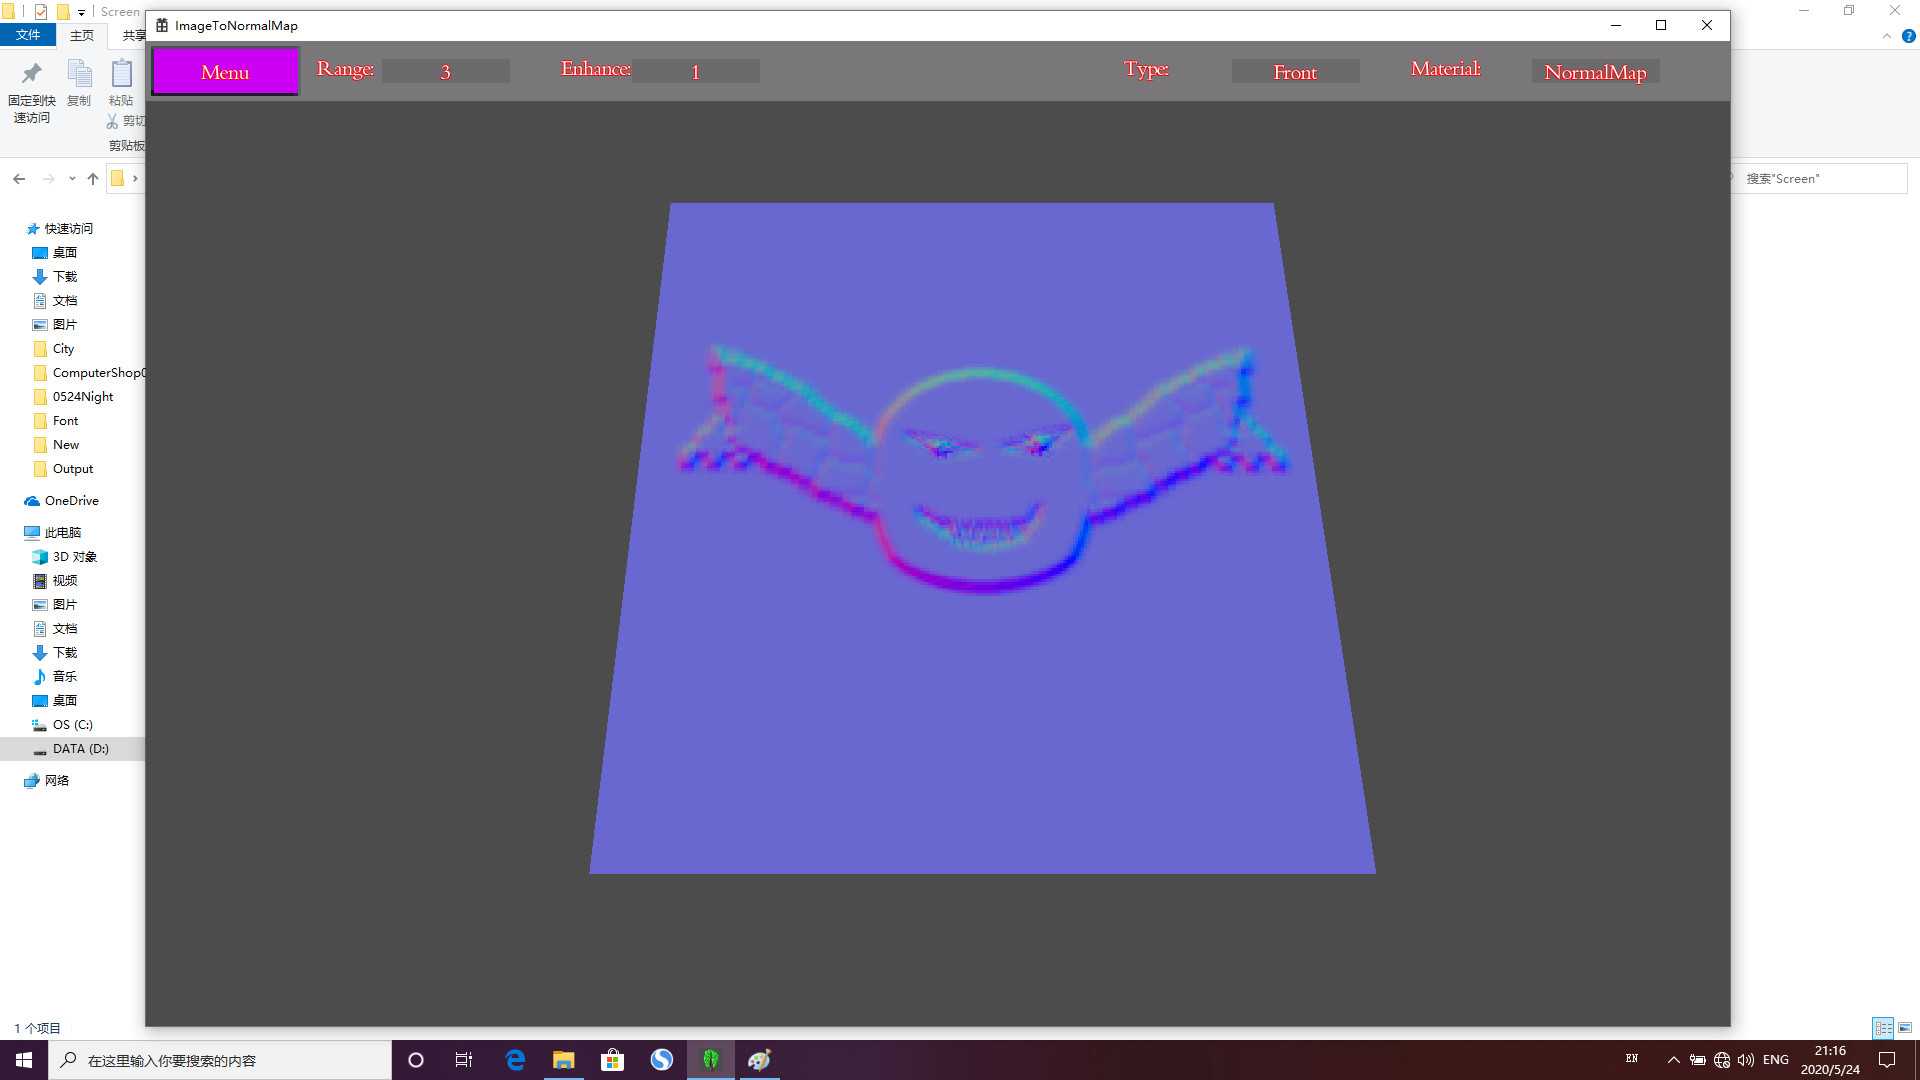Switch the Material toggle labeled NormalMap
The image size is (1920, 1080).
pyautogui.click(x=1595, y=71)
